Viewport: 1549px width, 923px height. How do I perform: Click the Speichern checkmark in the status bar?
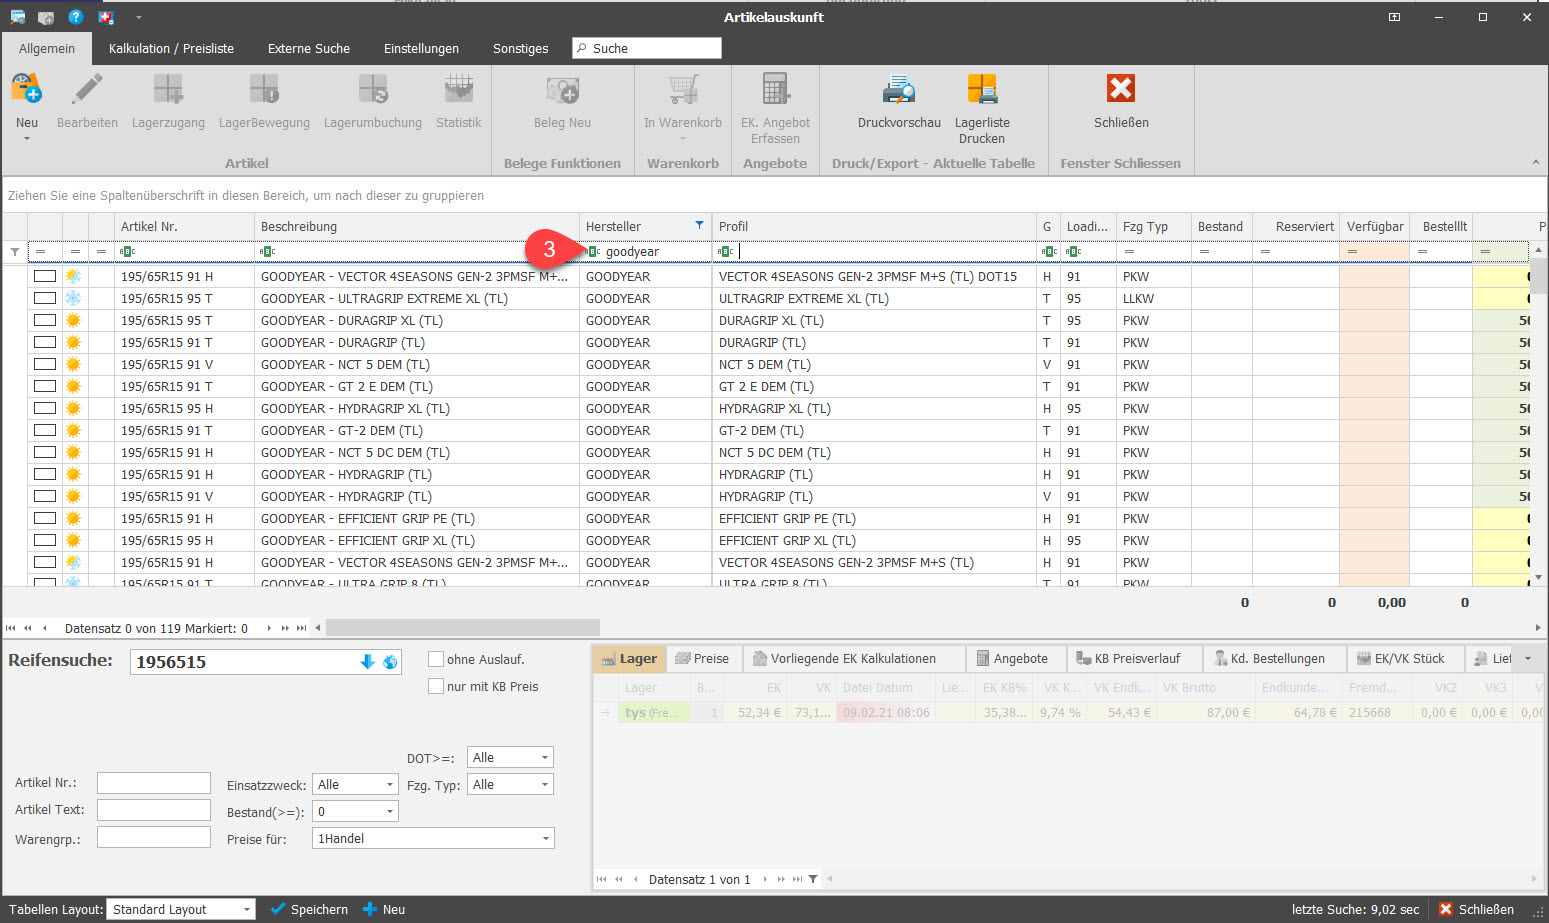pos(309,909)
